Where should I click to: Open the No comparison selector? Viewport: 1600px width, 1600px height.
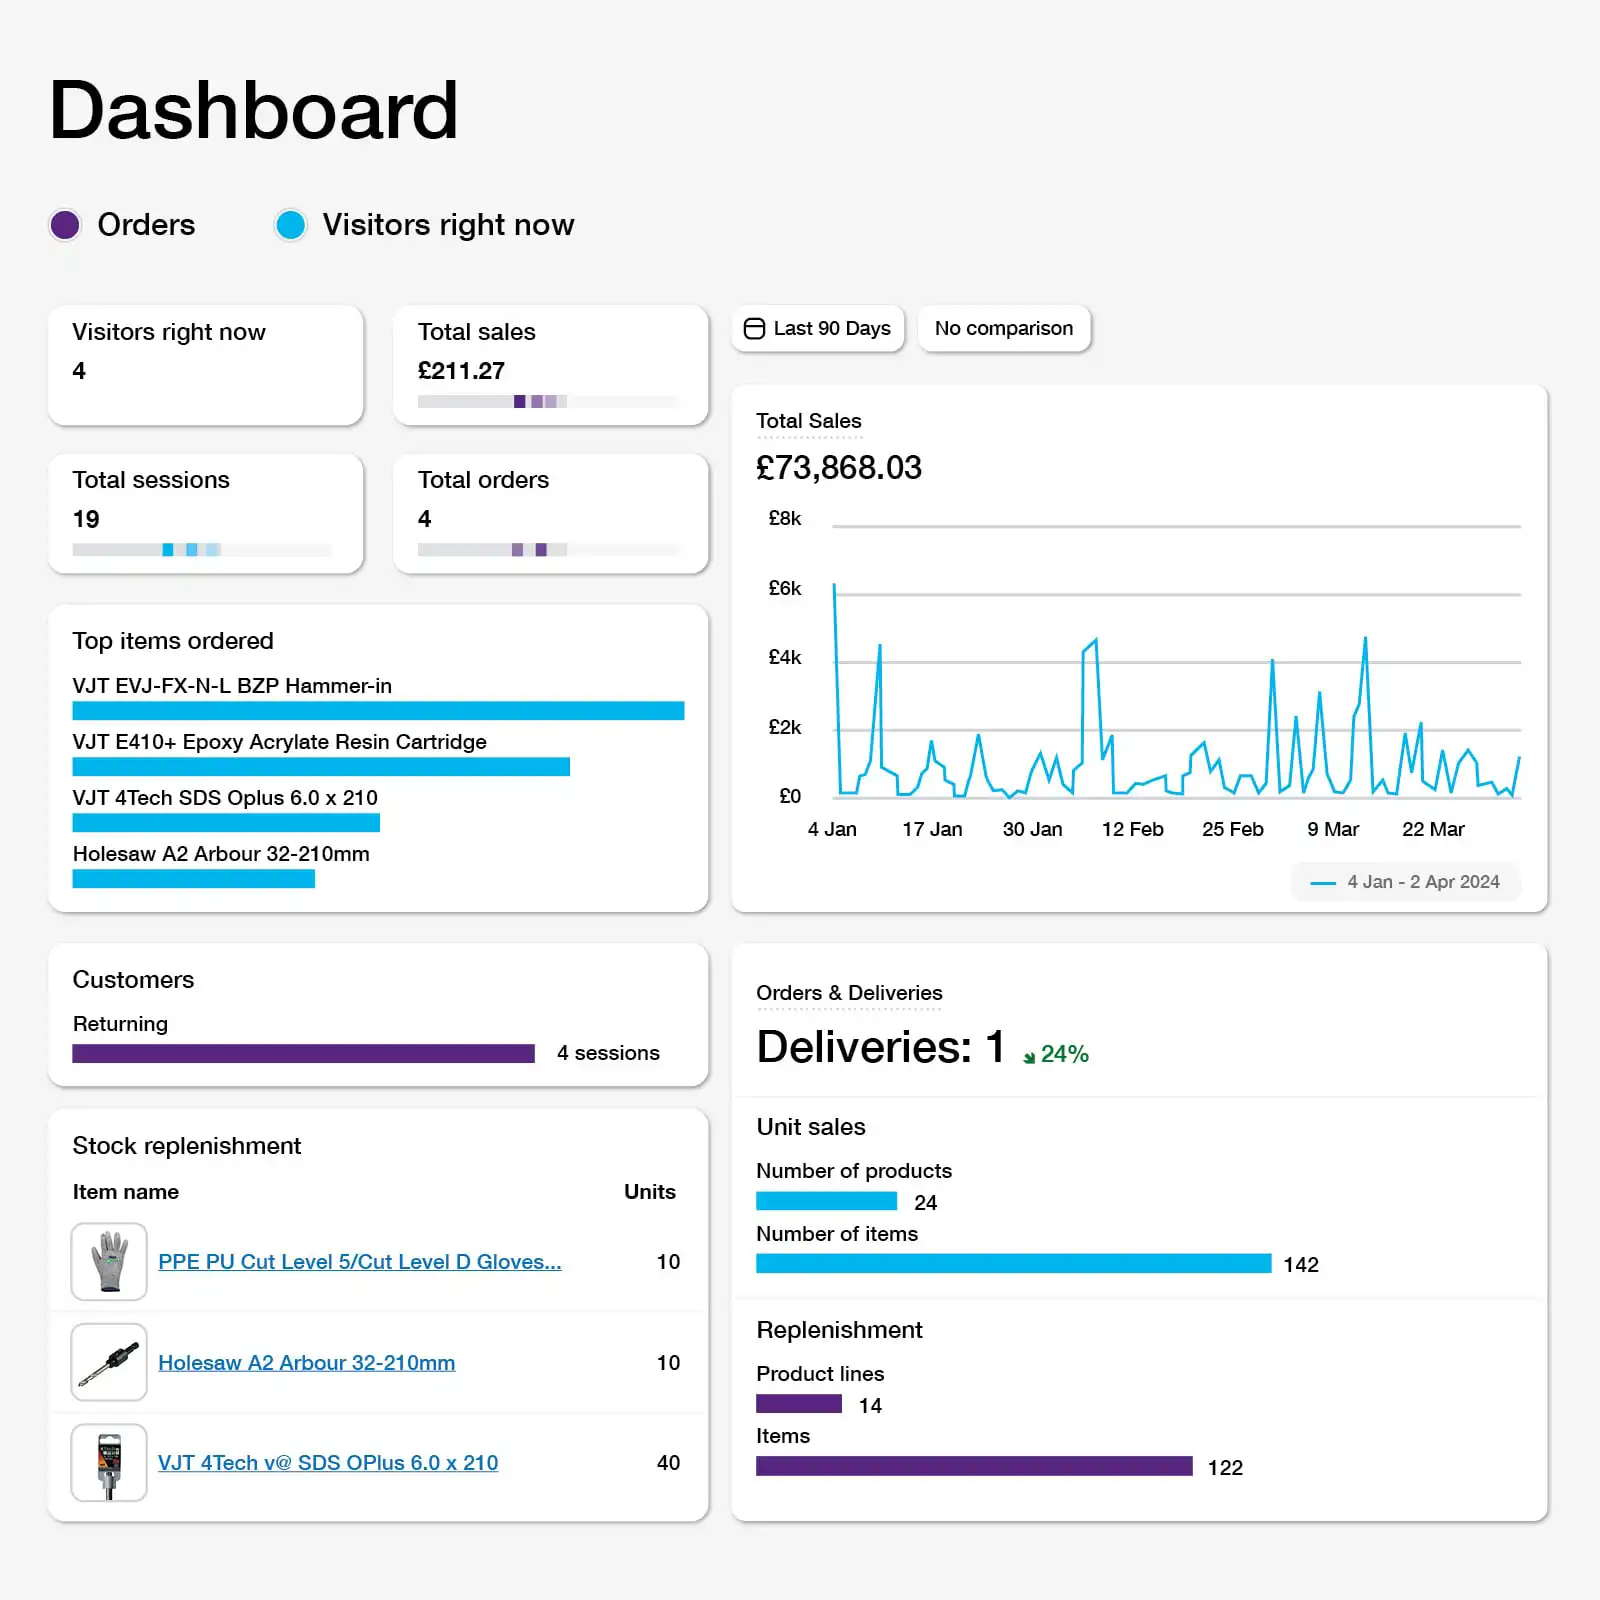[1003, 328]
